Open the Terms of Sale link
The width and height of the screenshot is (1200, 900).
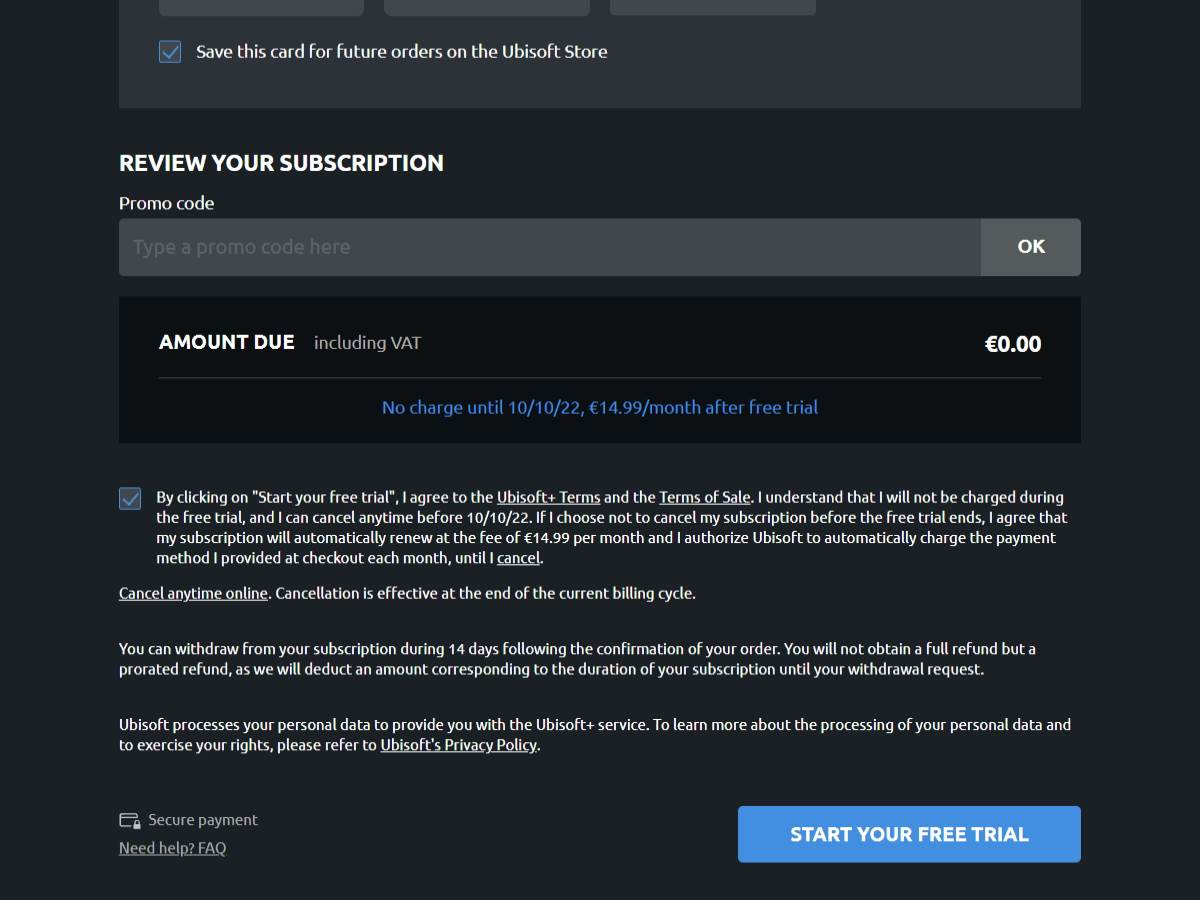(x=704, y=497)
